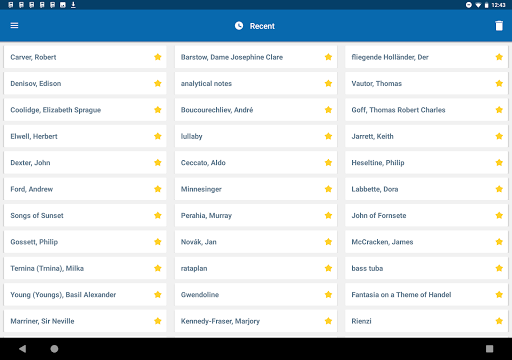The image size is (512, 360).
Task: Click star icon for McCracken, James
Action: pyautogui.click(x=499, y=242)
